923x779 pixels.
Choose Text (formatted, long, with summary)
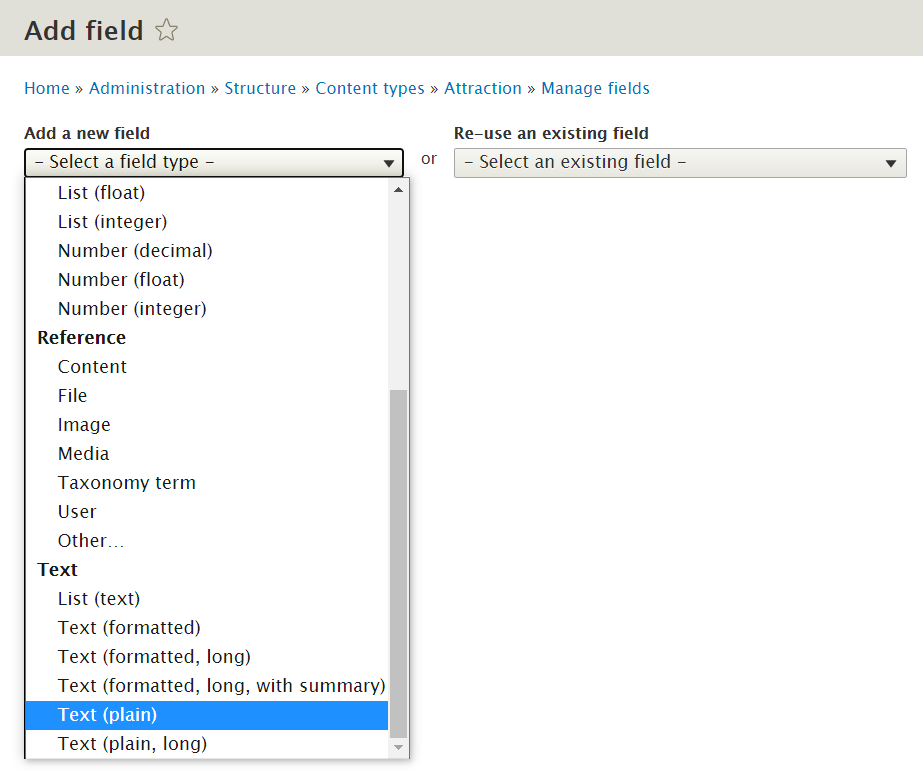(220, 685)
